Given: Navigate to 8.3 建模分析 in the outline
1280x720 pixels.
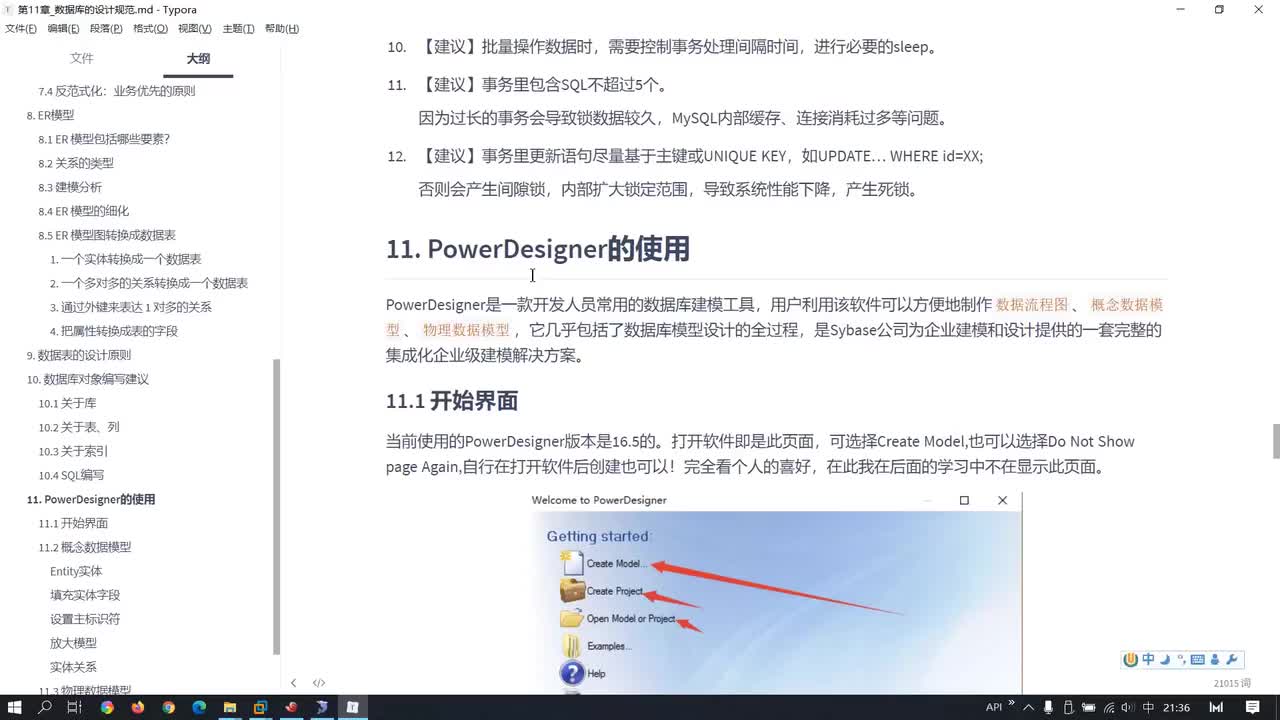Looking at the screenshot, I should point(70,187).
